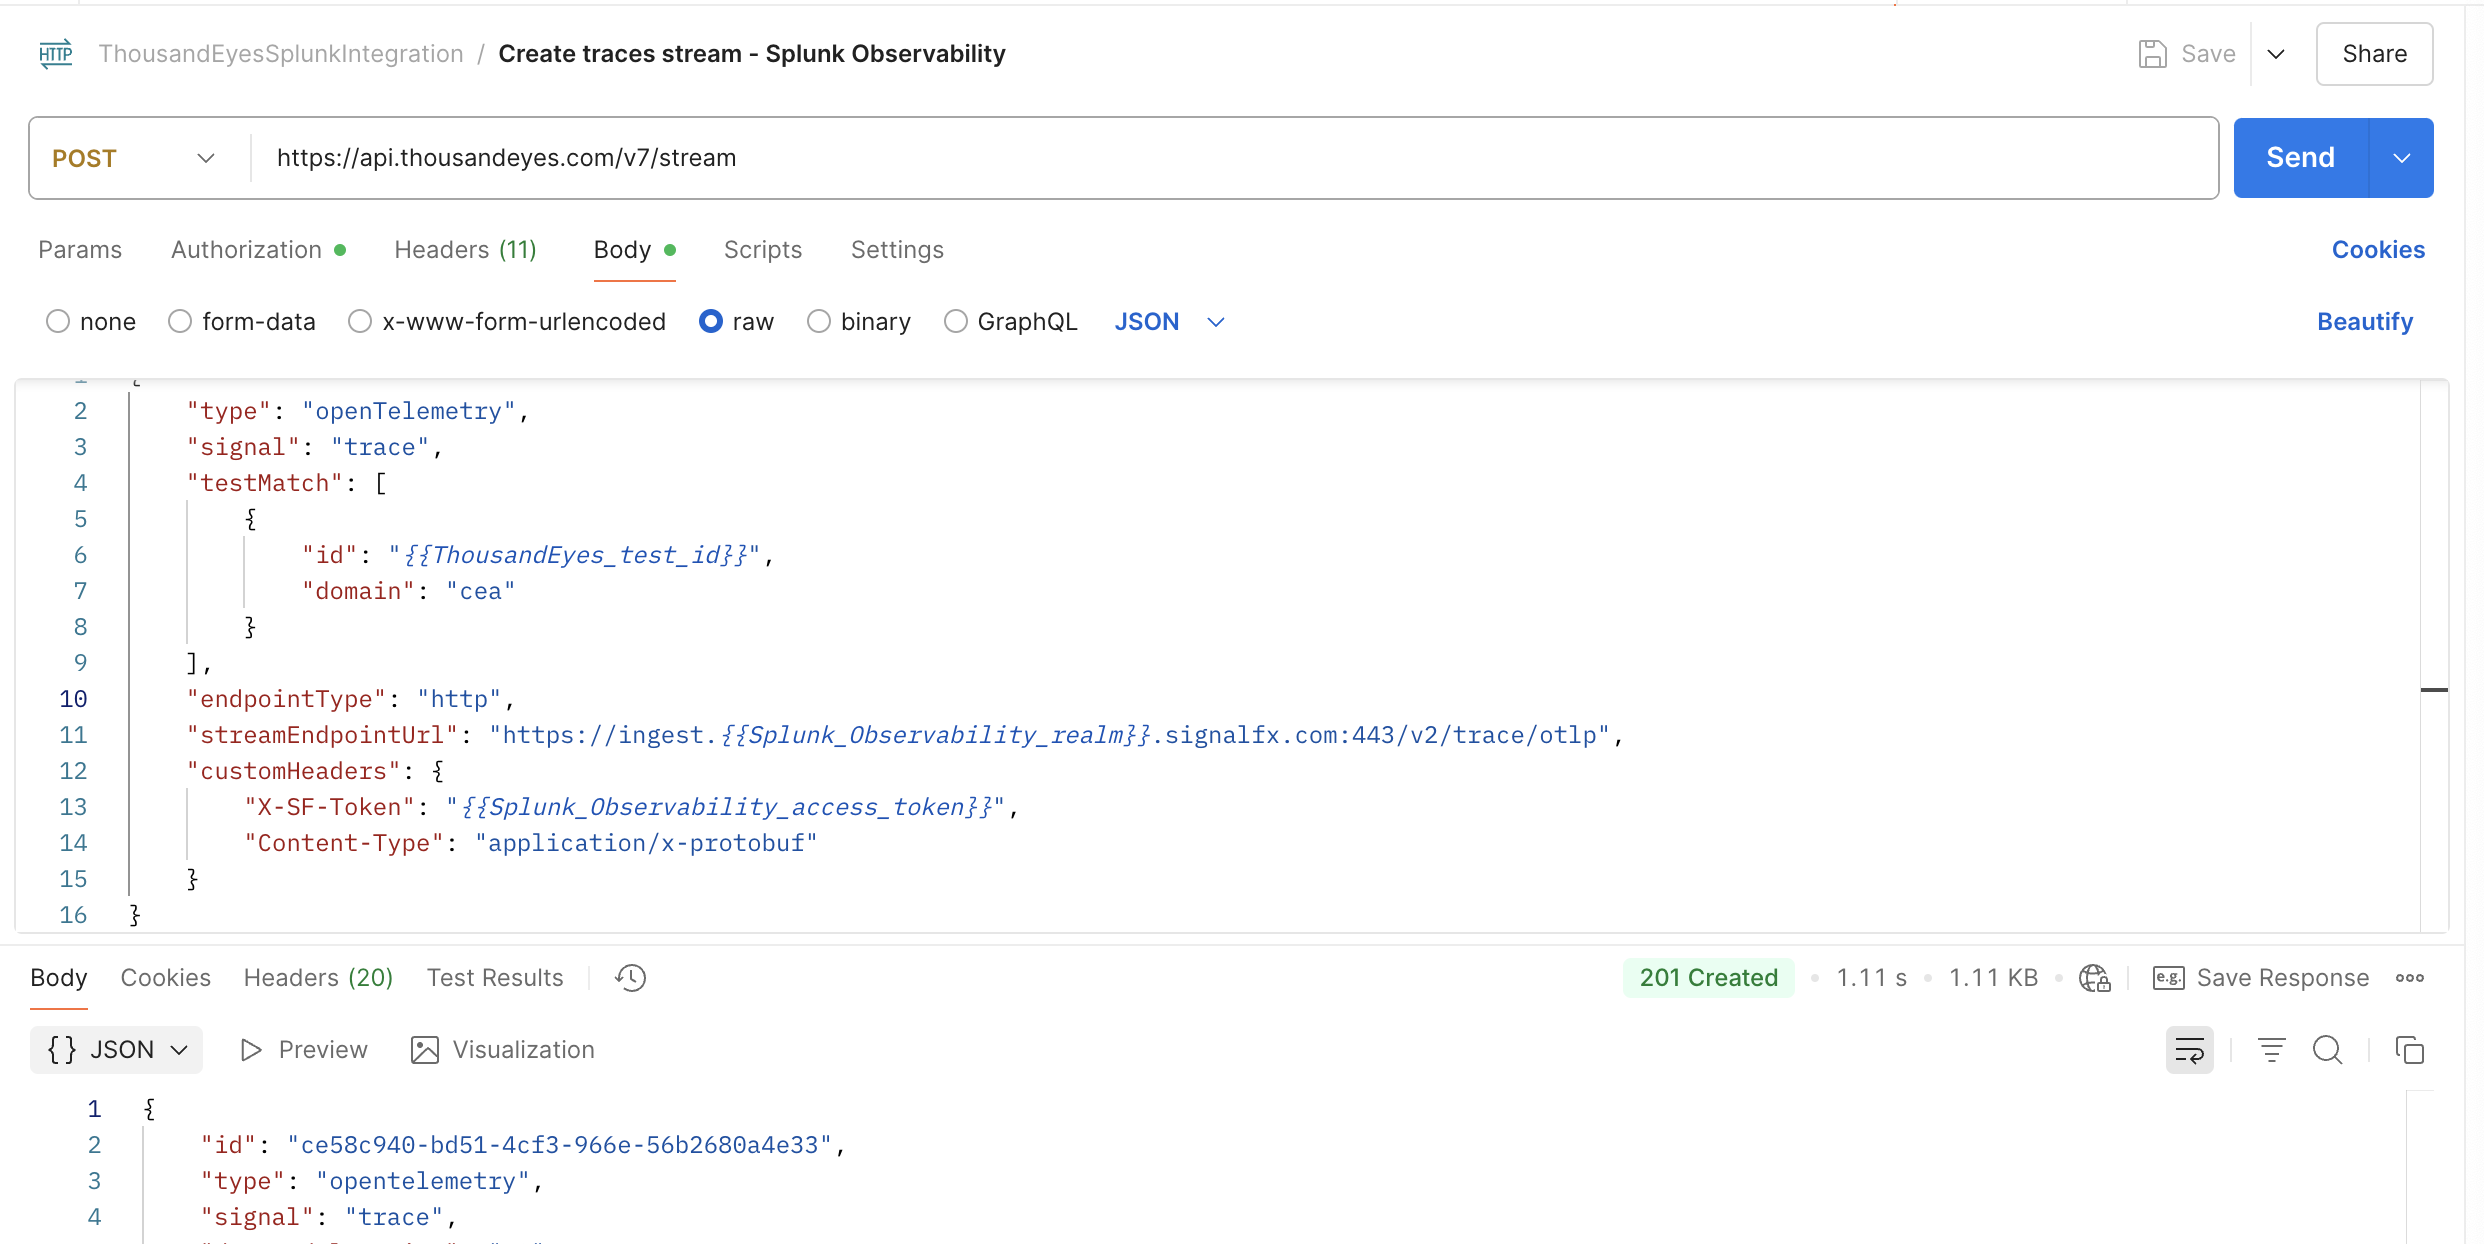
Task: Copy the response body to clipboard
Action: [x=2410, y=1050]
